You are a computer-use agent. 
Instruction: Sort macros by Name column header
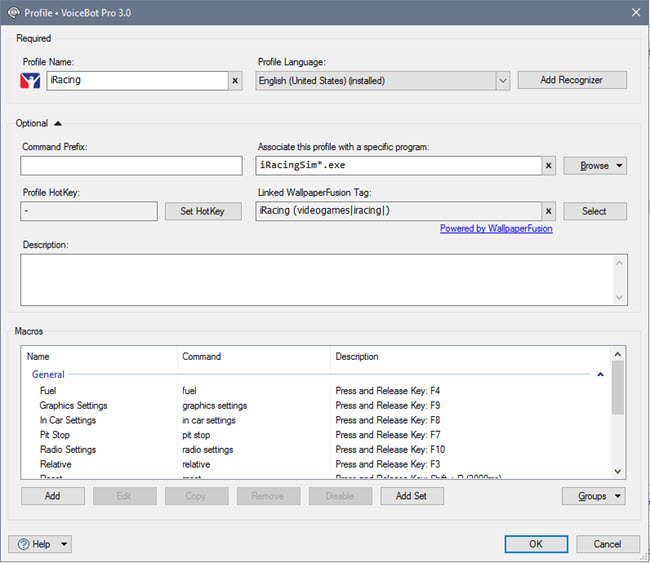pyautogui.click(x=99, y=357)
